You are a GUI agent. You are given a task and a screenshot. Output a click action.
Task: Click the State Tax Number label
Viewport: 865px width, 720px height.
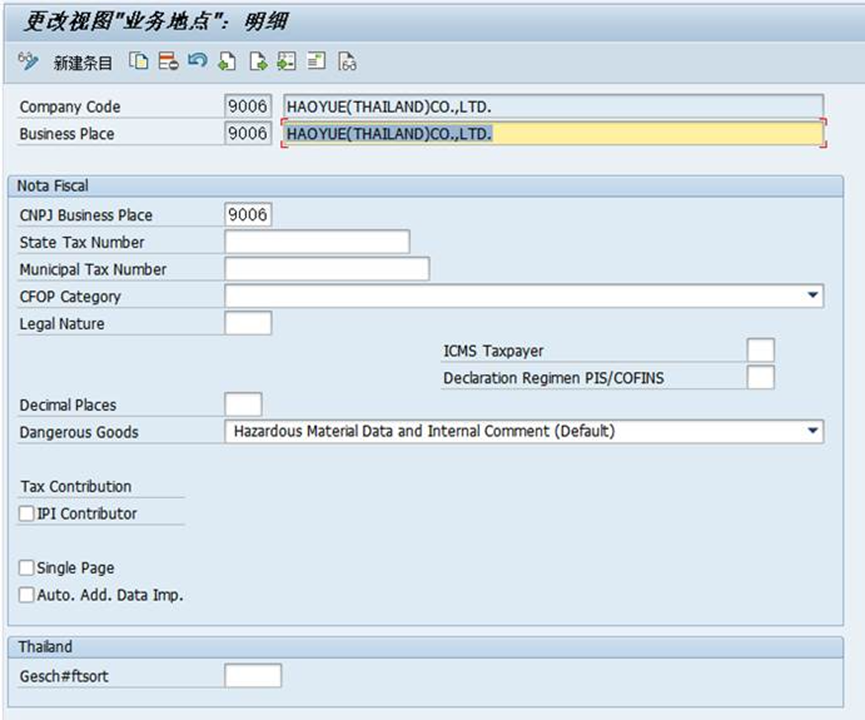coord(82,242)
